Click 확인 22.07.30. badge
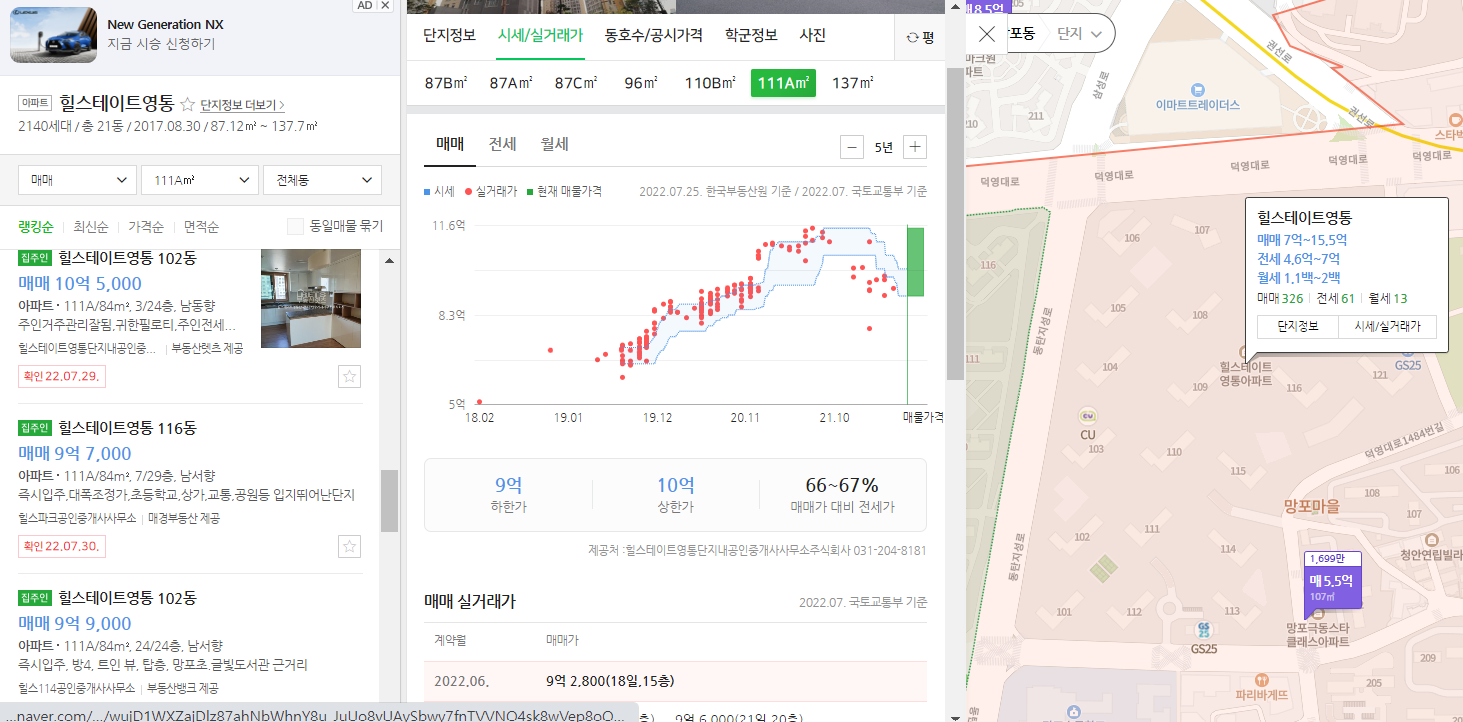Viewport: 1463px width, 722px height. tap(63, 546)
